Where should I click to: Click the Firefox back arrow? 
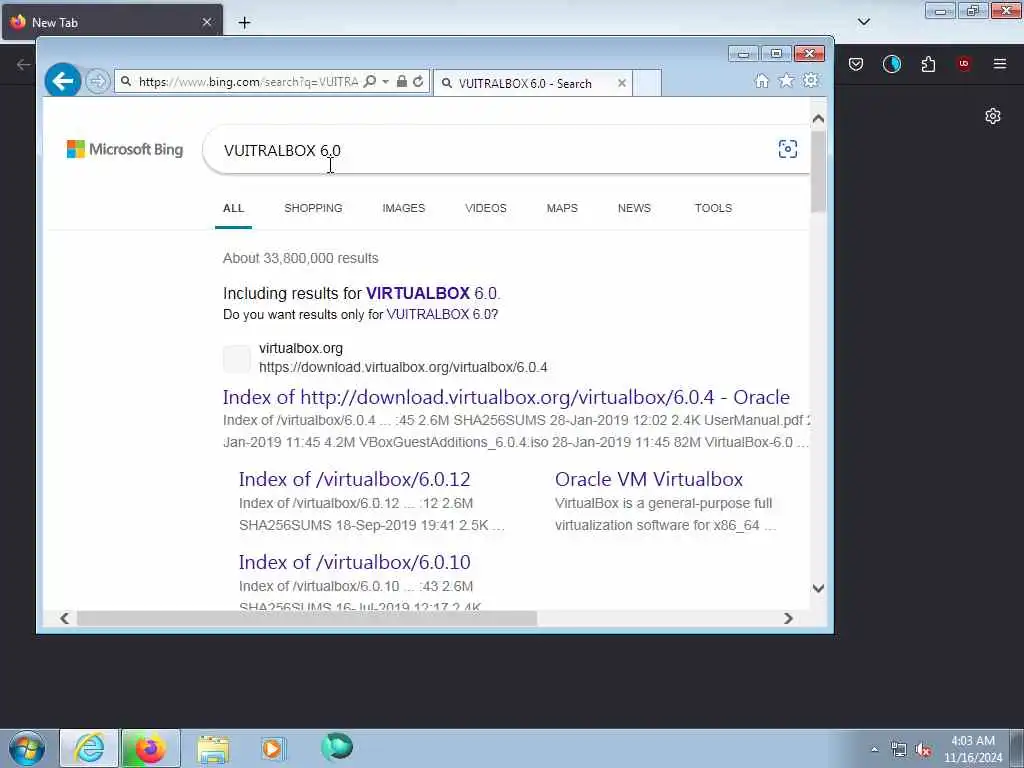pos(24,64)
